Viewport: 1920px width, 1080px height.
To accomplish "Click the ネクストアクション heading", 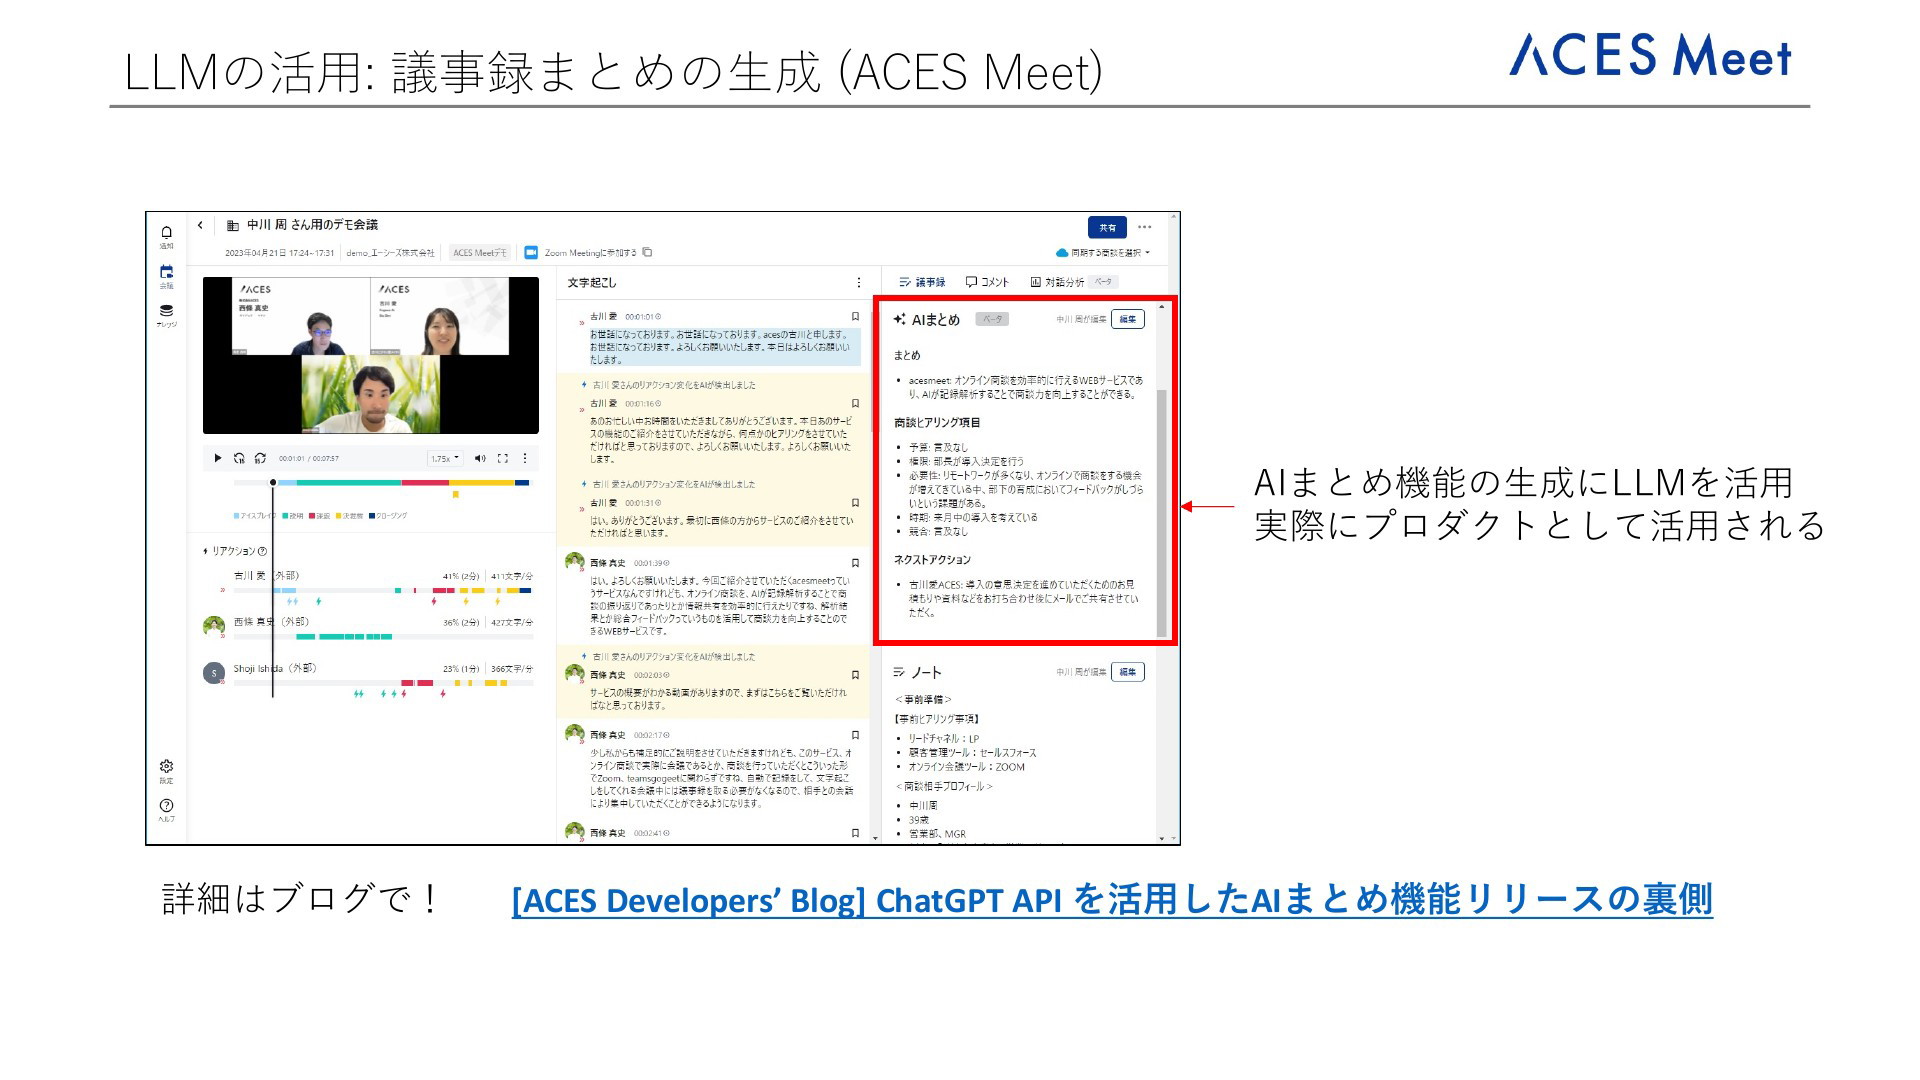I will [x=932, y=560].
